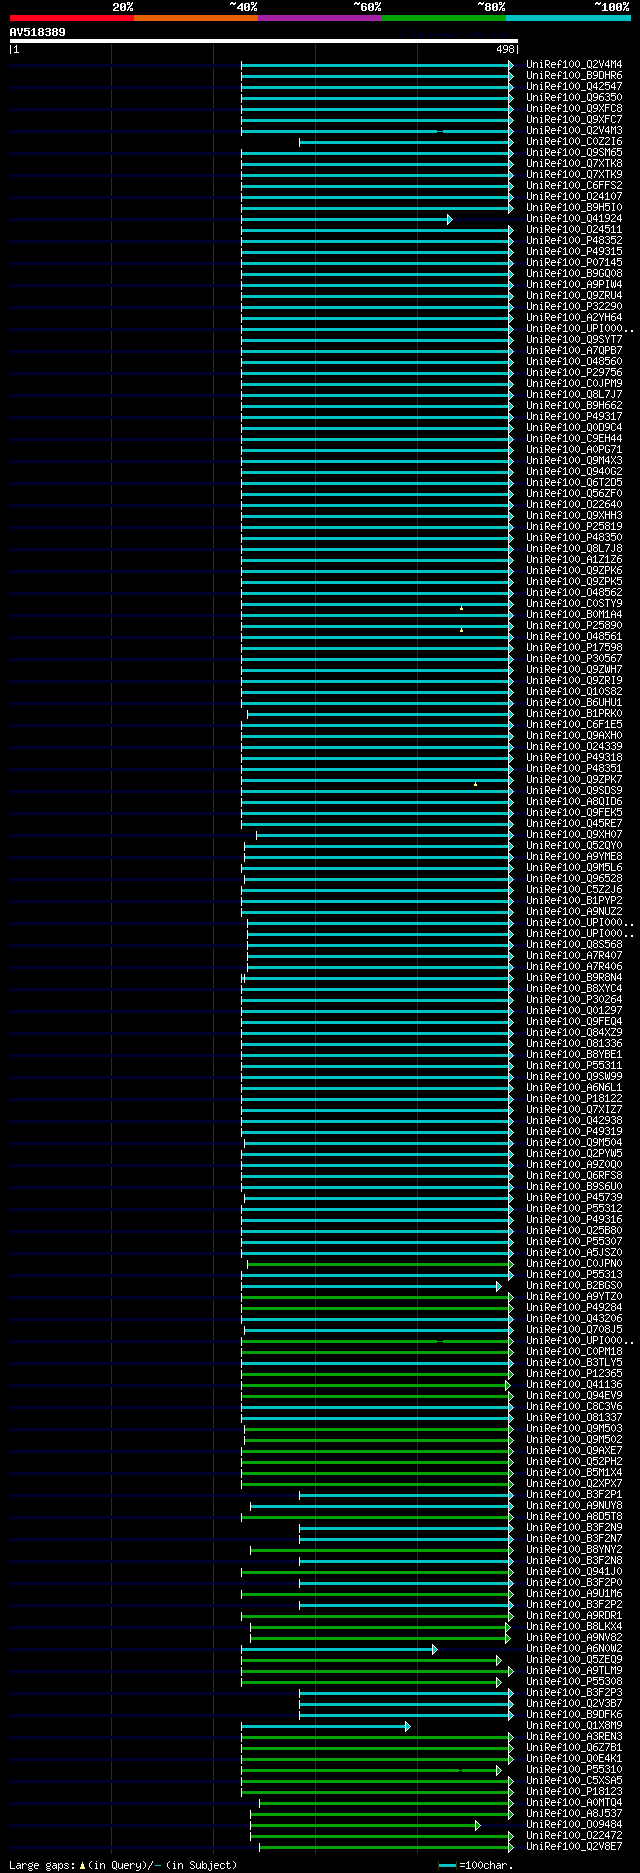Select the UniRef100_C0JPM9 label
Viewport: 640px width, 1873px height.
574,384
